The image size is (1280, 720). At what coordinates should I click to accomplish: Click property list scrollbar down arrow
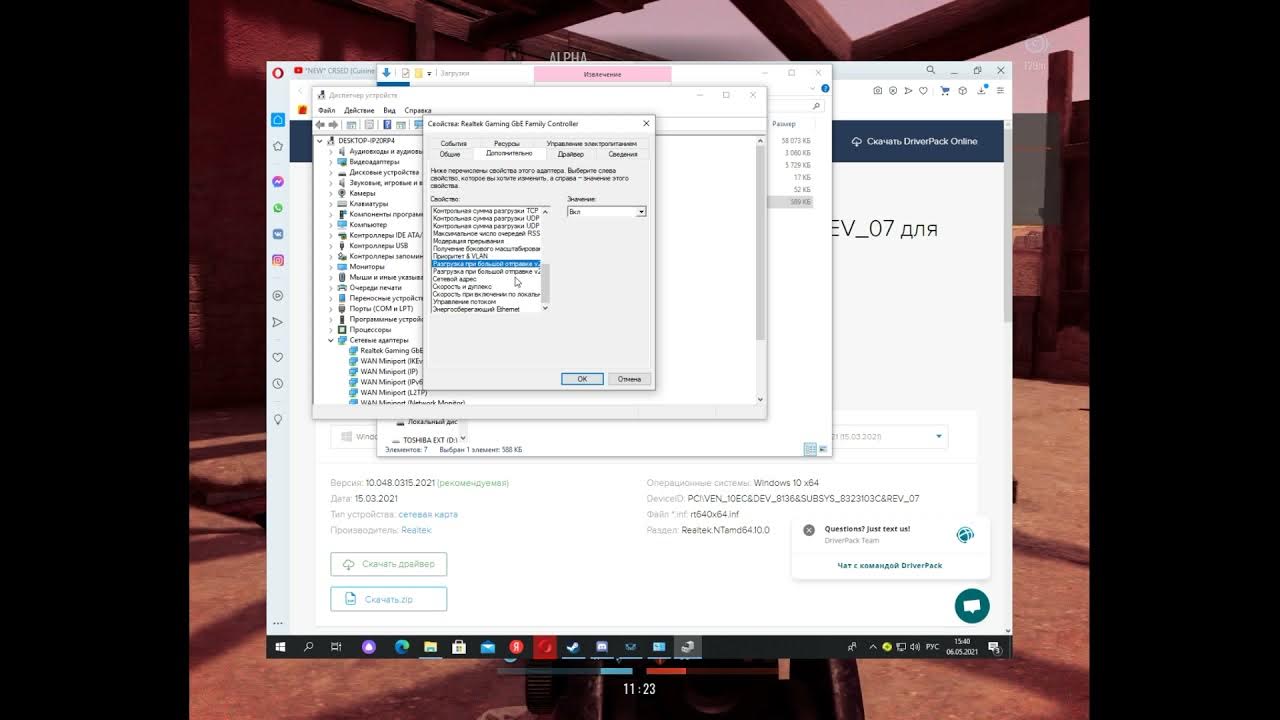point(545,308)
